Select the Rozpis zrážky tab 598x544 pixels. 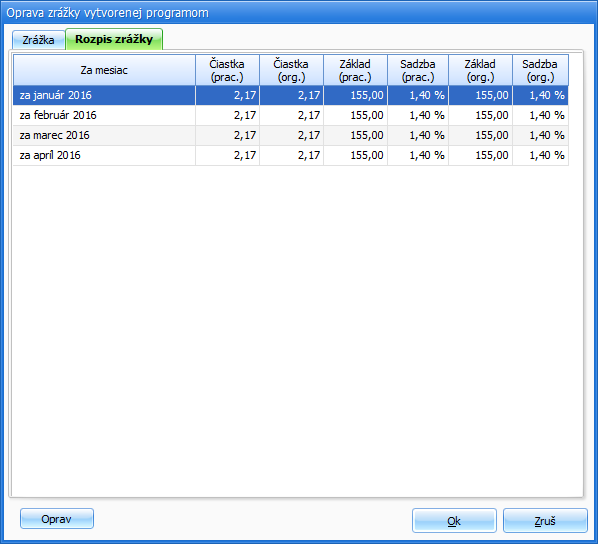coord(114,39)
